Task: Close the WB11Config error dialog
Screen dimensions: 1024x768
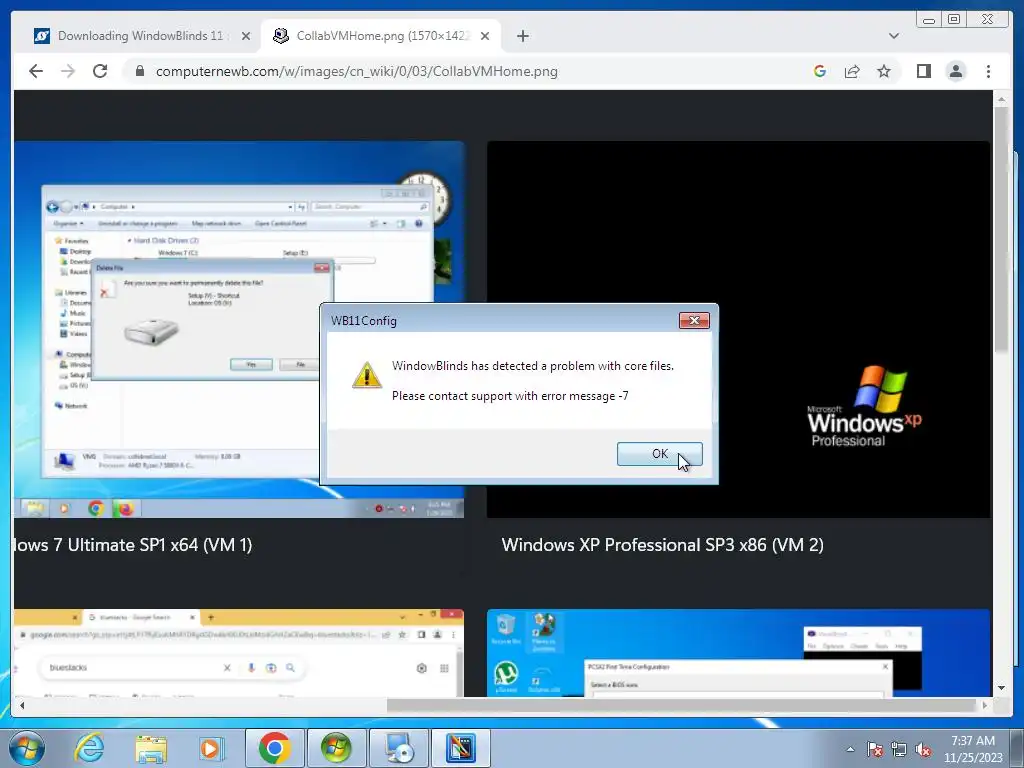Action: 694,320
